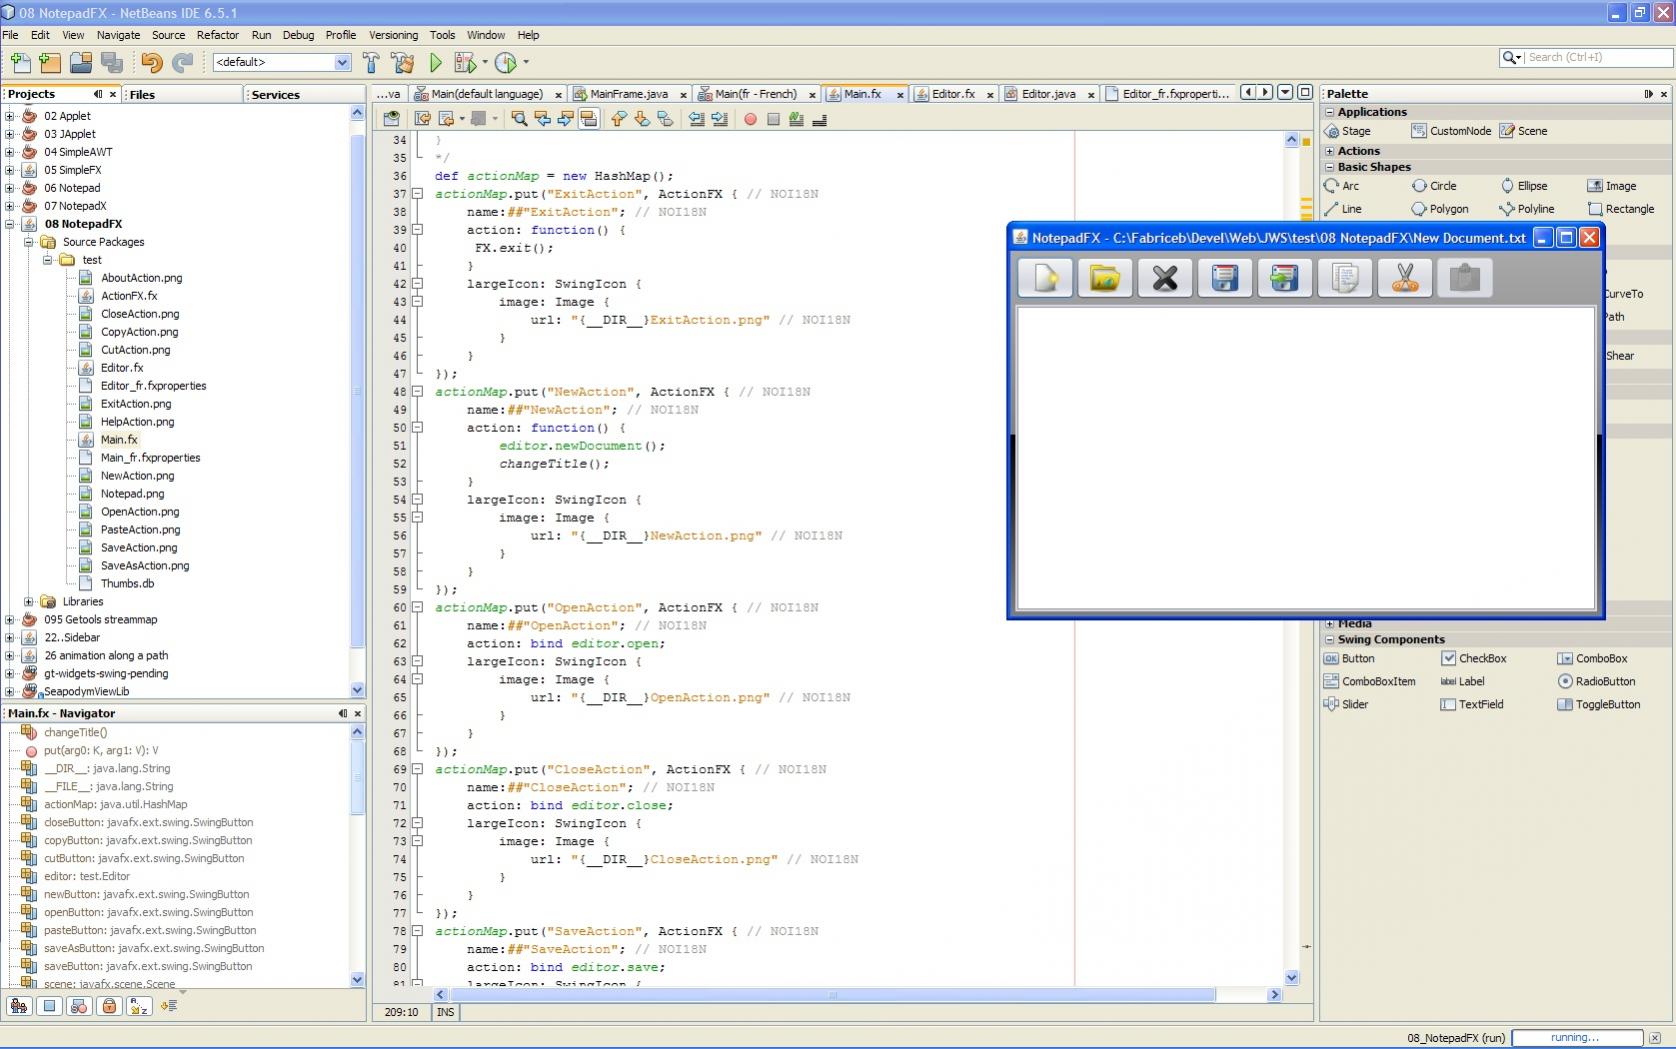The image size is (1676, 1049).
Task: Click the New Project toolbar icon
Action: click(50, 62)
